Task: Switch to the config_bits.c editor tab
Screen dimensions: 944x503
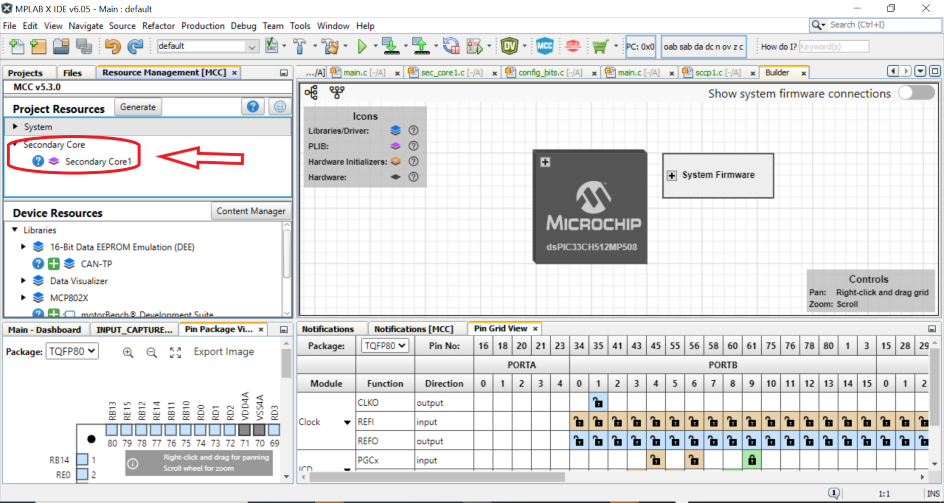Action: click(550, 72)
